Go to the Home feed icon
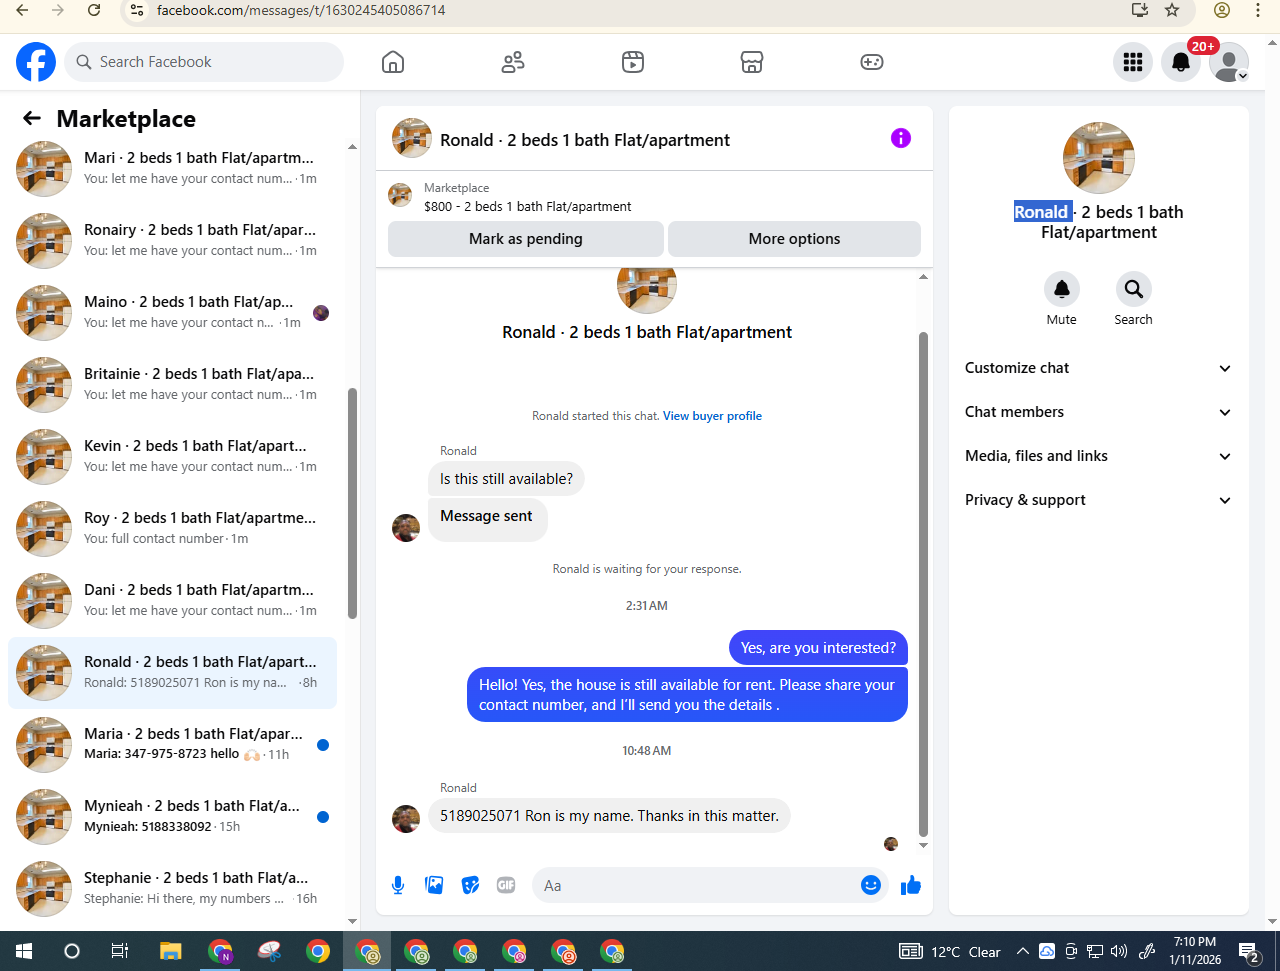The image size is (1280, 971). [393, 62]
